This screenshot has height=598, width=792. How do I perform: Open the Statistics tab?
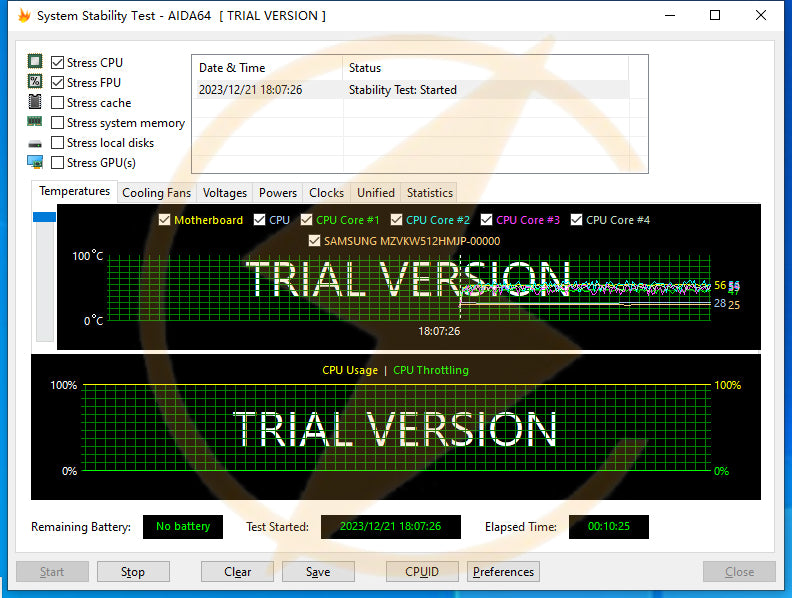click(x=430, y=193)
